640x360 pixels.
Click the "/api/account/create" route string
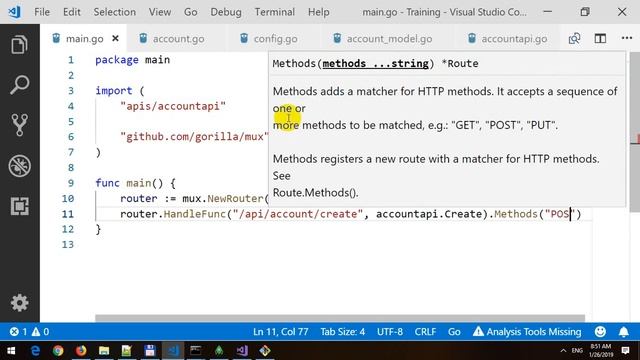point(298,214)
